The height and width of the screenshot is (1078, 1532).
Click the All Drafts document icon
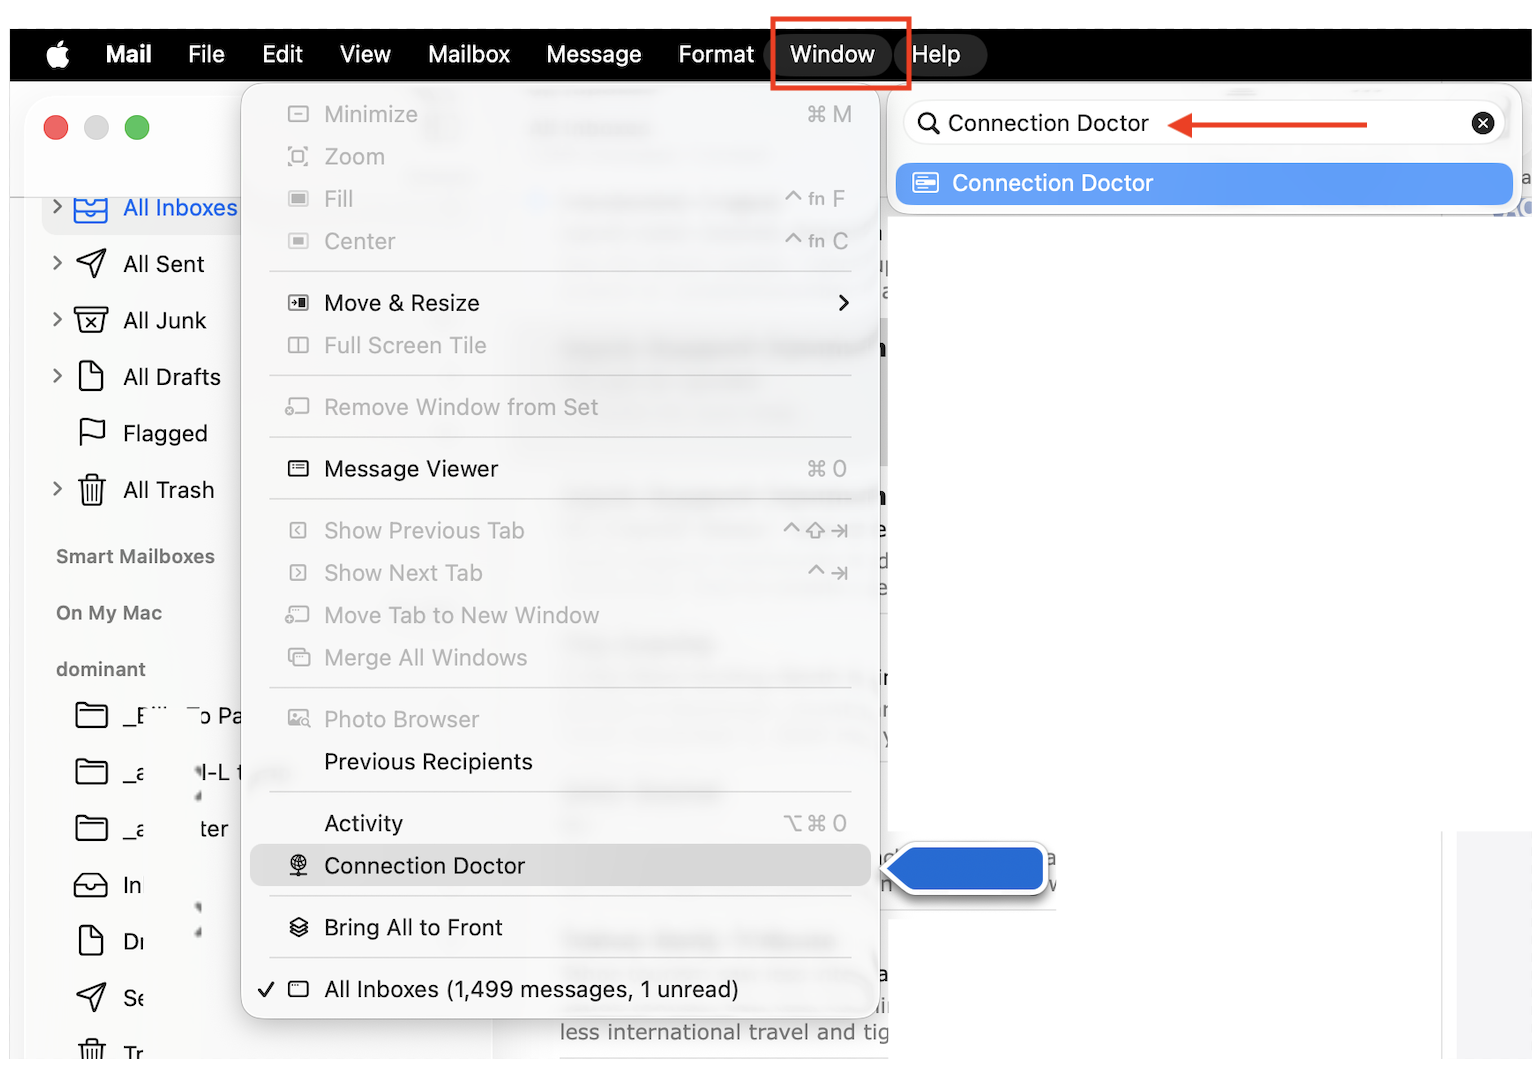coord(91,376)
